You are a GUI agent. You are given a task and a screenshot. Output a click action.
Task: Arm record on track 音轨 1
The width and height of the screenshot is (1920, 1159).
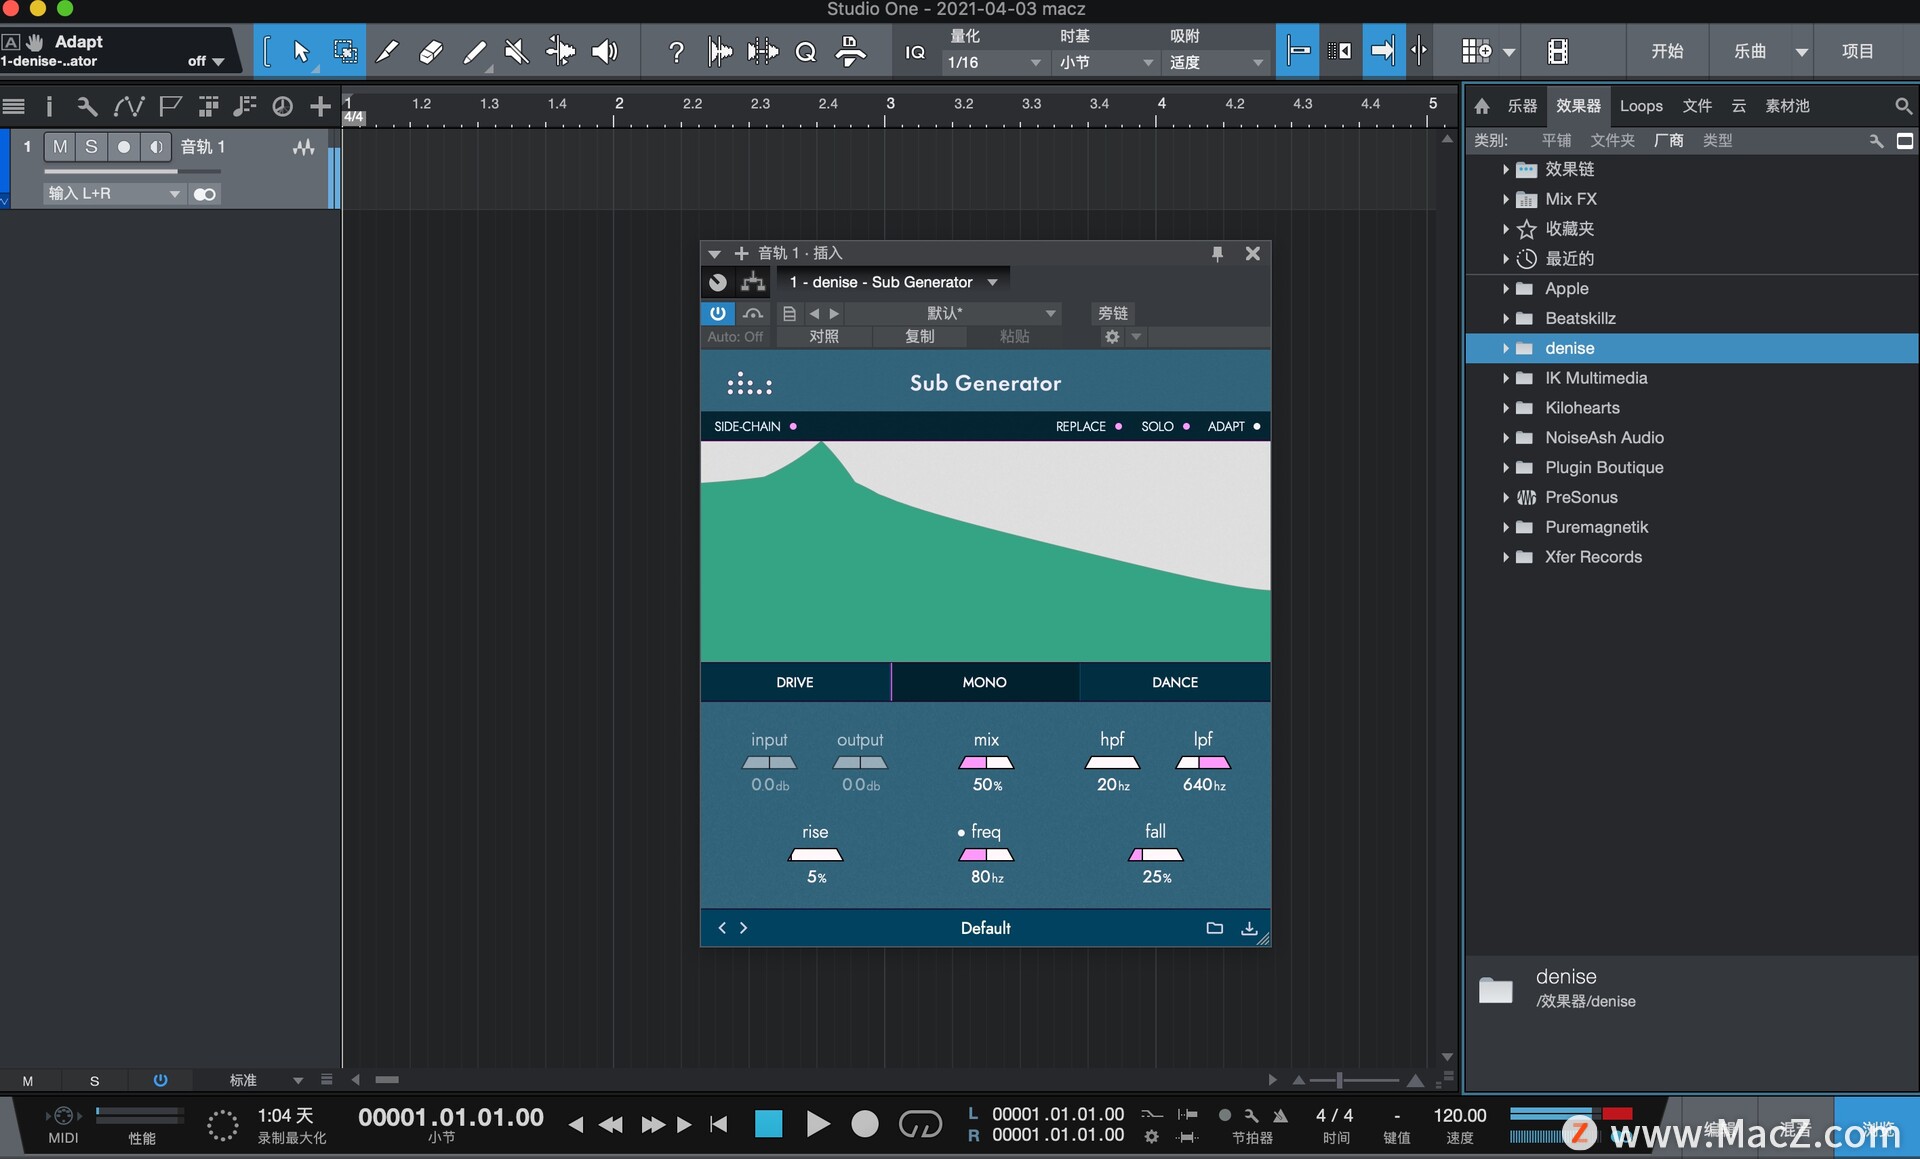tap(123, 147)
